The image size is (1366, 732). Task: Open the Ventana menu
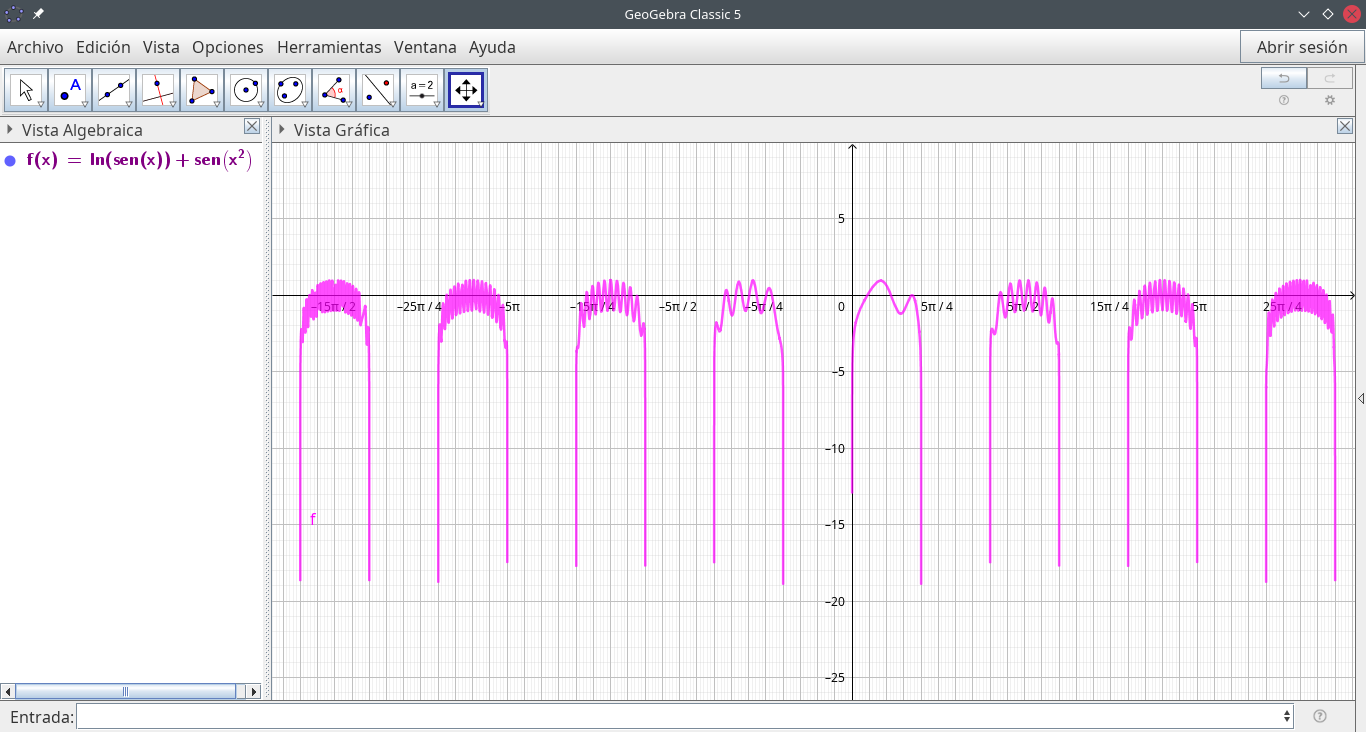click(x=425, y=47)
